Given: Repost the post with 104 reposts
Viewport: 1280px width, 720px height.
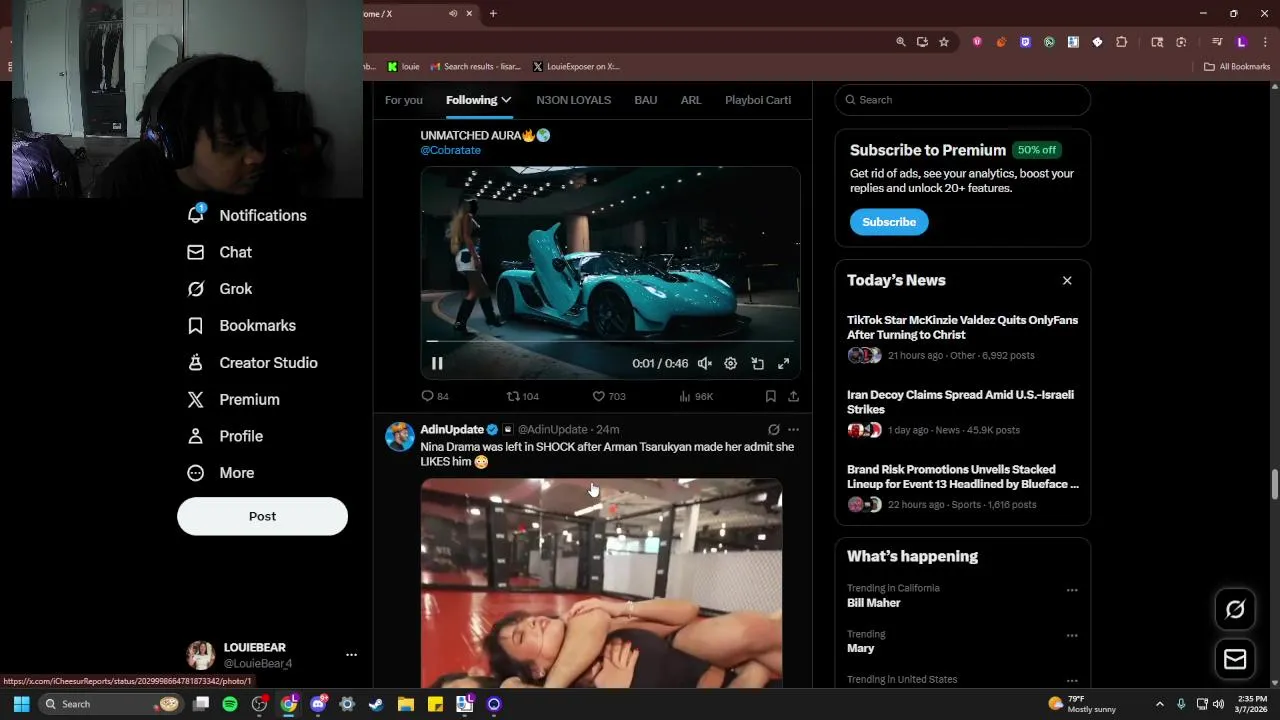Looking at the screenshot, I should tap(522, 396).
